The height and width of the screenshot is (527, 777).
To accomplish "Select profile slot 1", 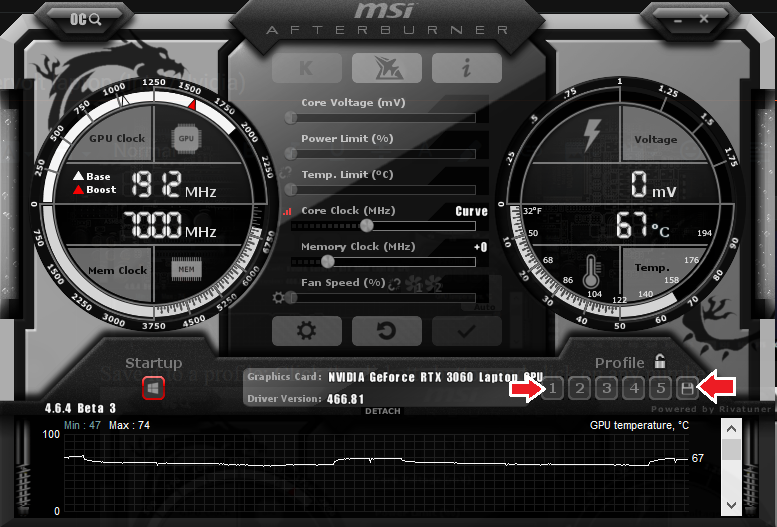I will (553, 388).
